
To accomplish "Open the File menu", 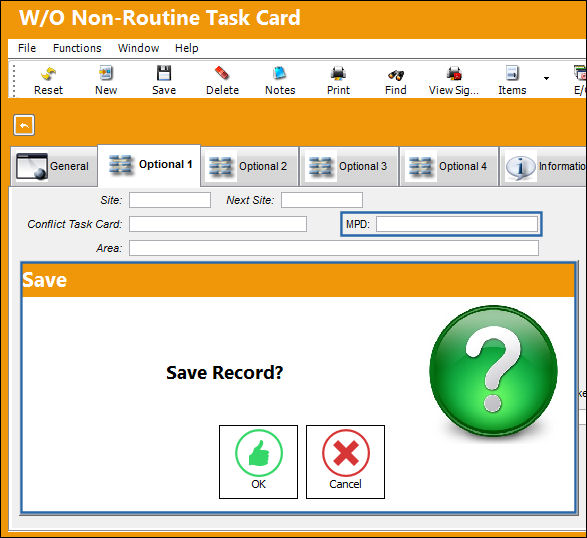I will [x=27, y=48].
